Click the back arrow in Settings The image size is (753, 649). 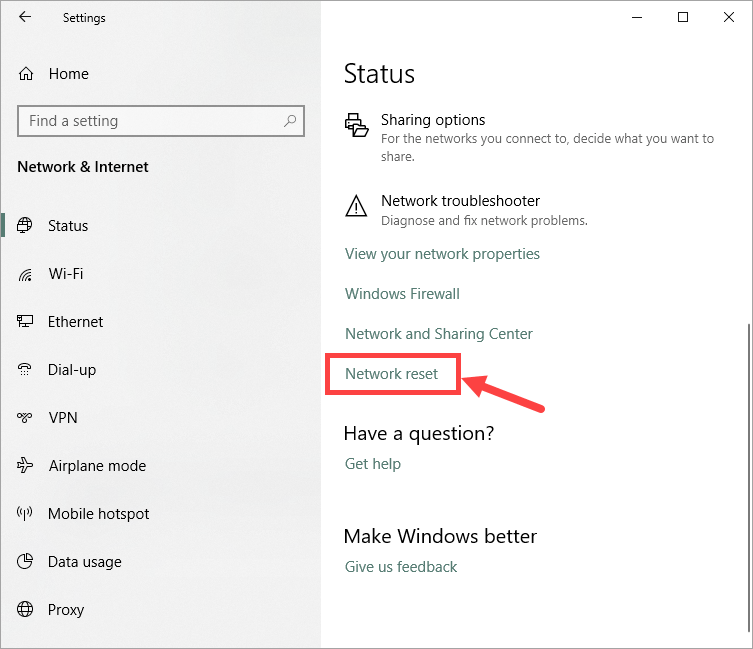pos(24,17)
